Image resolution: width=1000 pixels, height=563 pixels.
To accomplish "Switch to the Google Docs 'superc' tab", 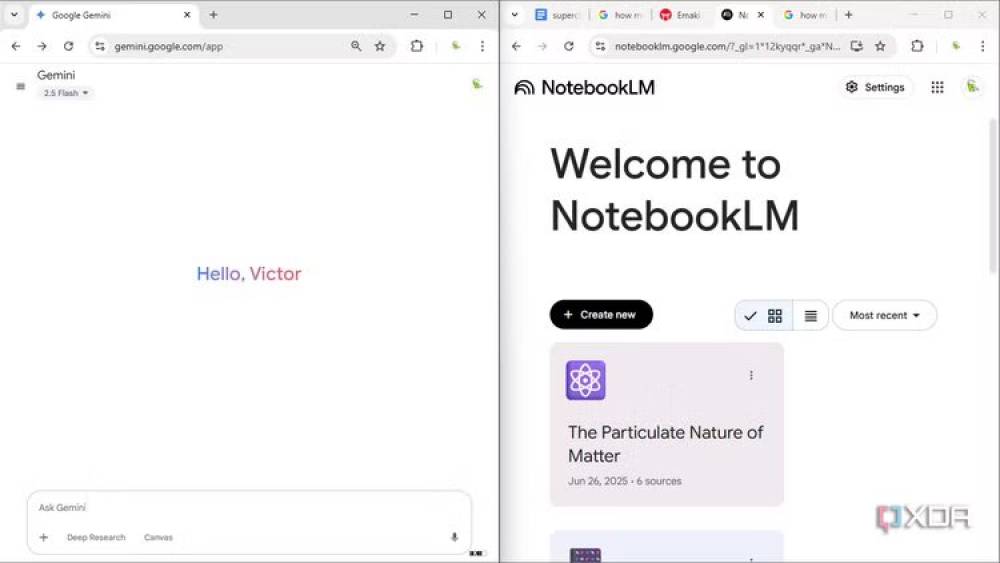I will click(x=557, y=15).
